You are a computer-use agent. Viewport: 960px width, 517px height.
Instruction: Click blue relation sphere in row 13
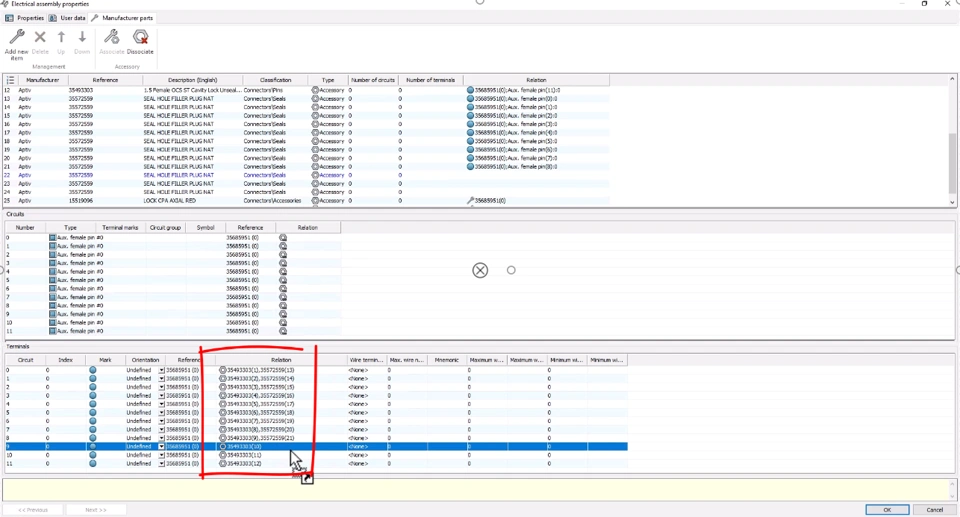[x=470, y=99]
